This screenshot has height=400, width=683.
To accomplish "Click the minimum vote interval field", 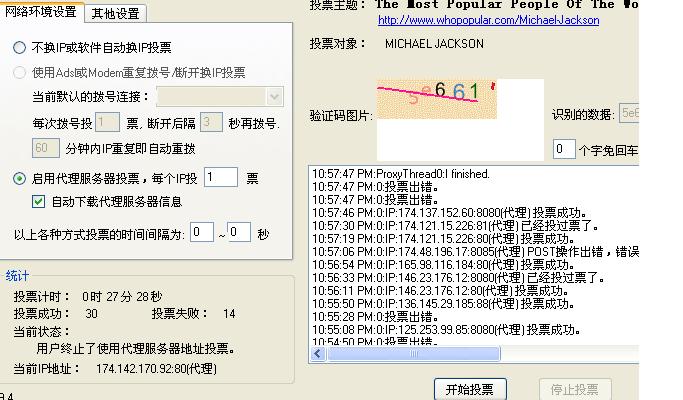I will (x=202, y=233).
